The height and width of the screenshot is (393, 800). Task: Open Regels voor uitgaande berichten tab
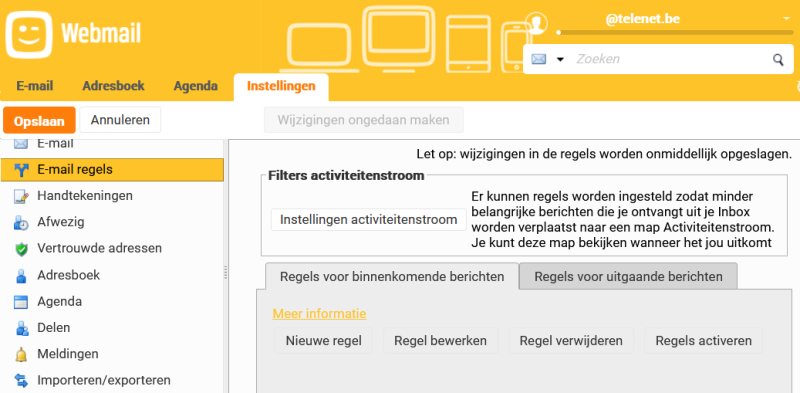pos(628,277)
